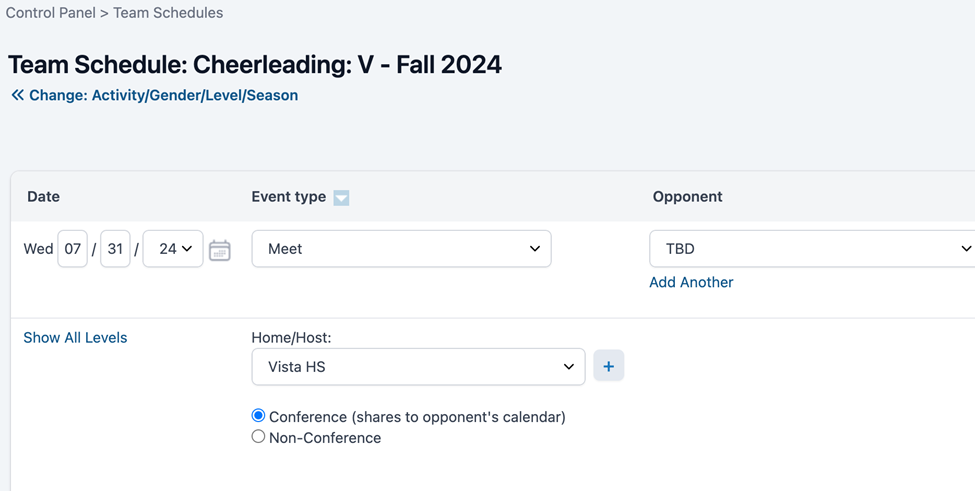Click the plus button beside Vista HS

(609, 366)
